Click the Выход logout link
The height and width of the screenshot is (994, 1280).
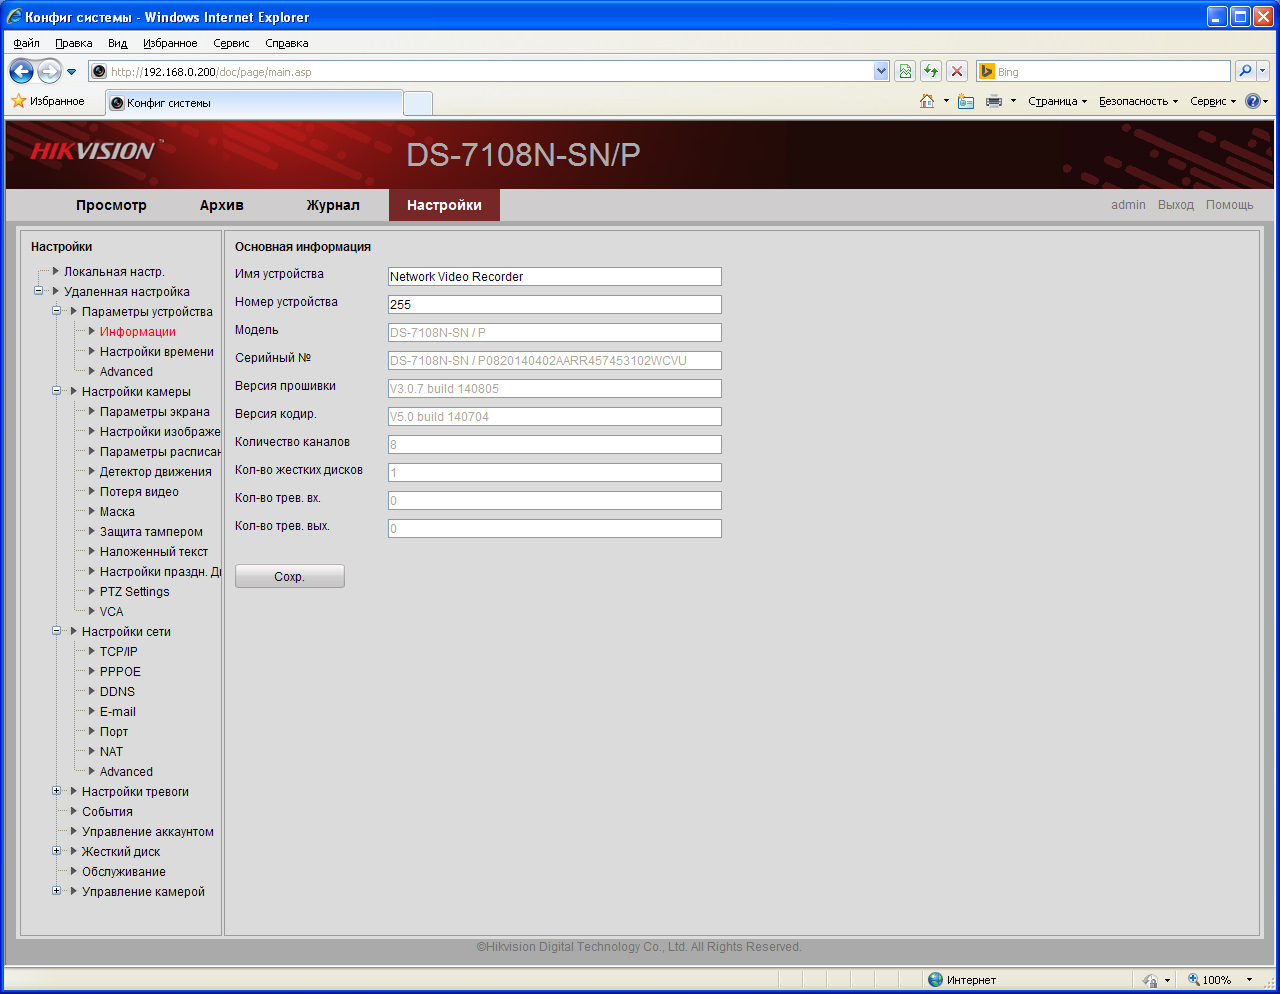[x=1176, y=205]
